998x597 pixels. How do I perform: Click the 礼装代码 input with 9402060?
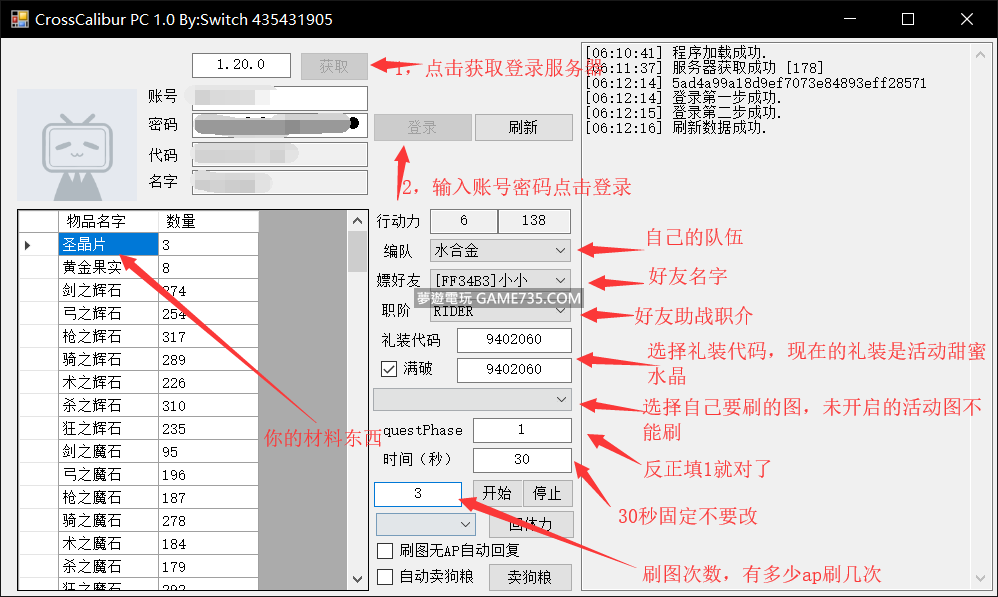514,340
